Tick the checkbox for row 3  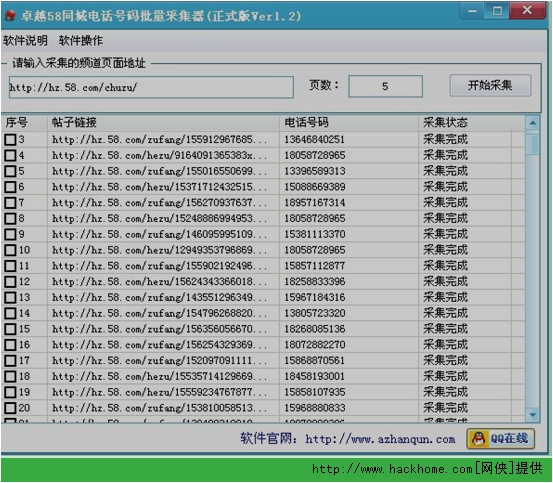point(10,140)
